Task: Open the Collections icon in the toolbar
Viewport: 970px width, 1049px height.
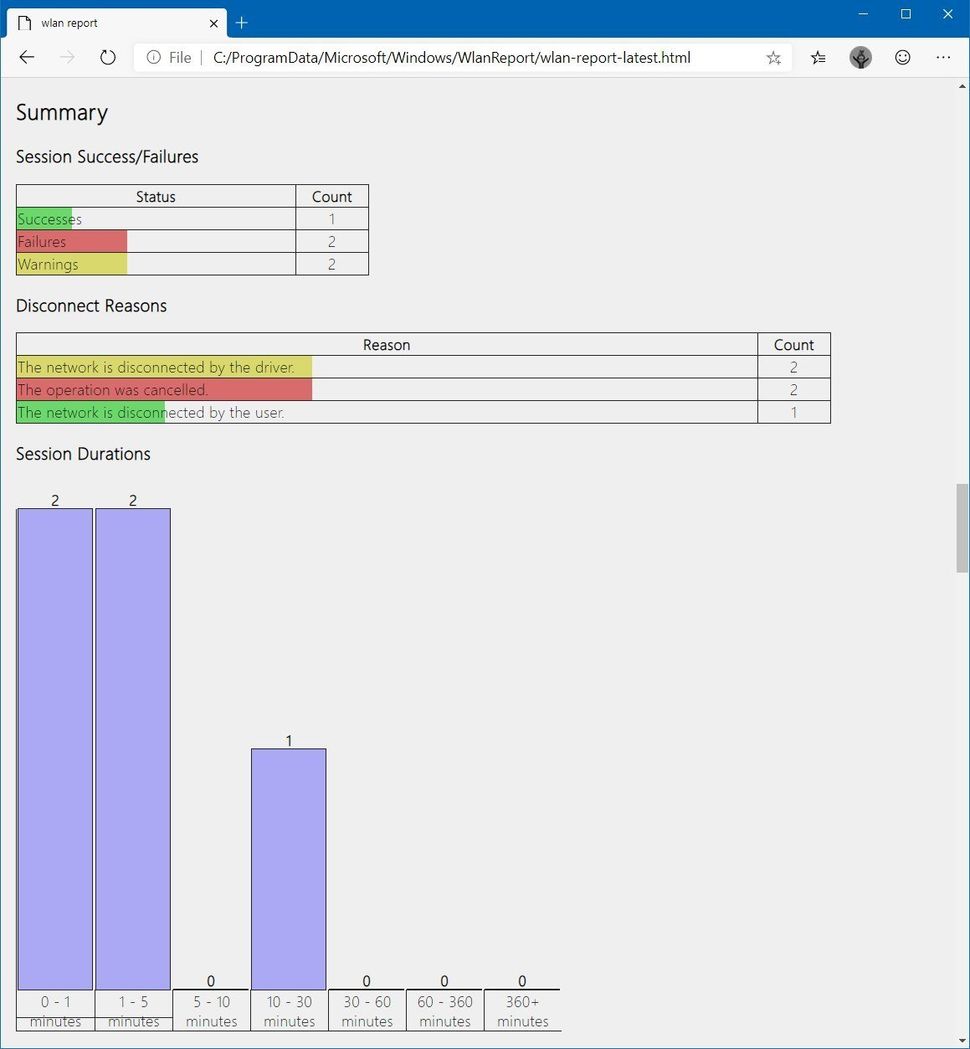Action: (x=818, y=57)
